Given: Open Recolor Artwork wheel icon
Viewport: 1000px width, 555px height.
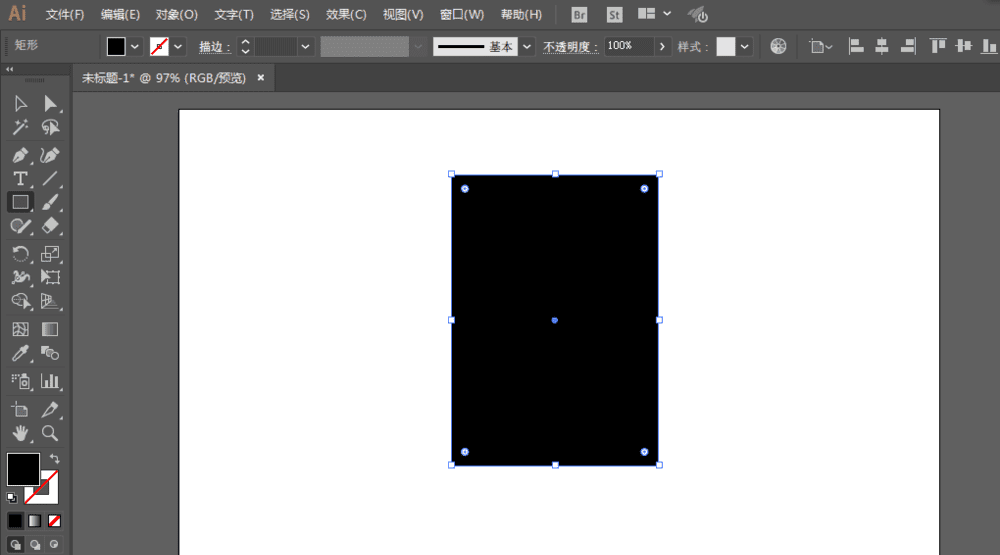Looking at the screenshot, I should tap(778, 46).
